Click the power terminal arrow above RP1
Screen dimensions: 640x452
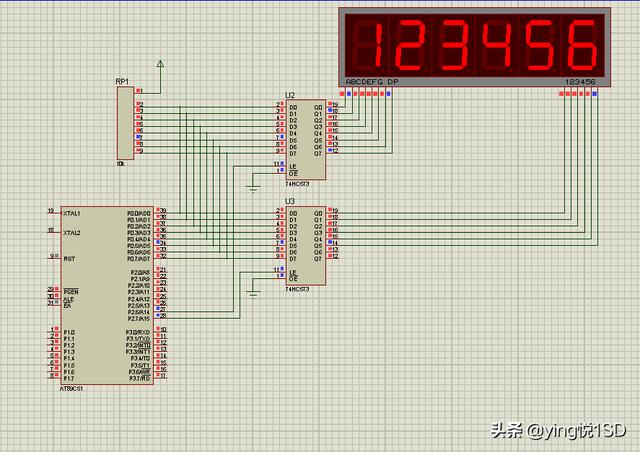[160, 64]
